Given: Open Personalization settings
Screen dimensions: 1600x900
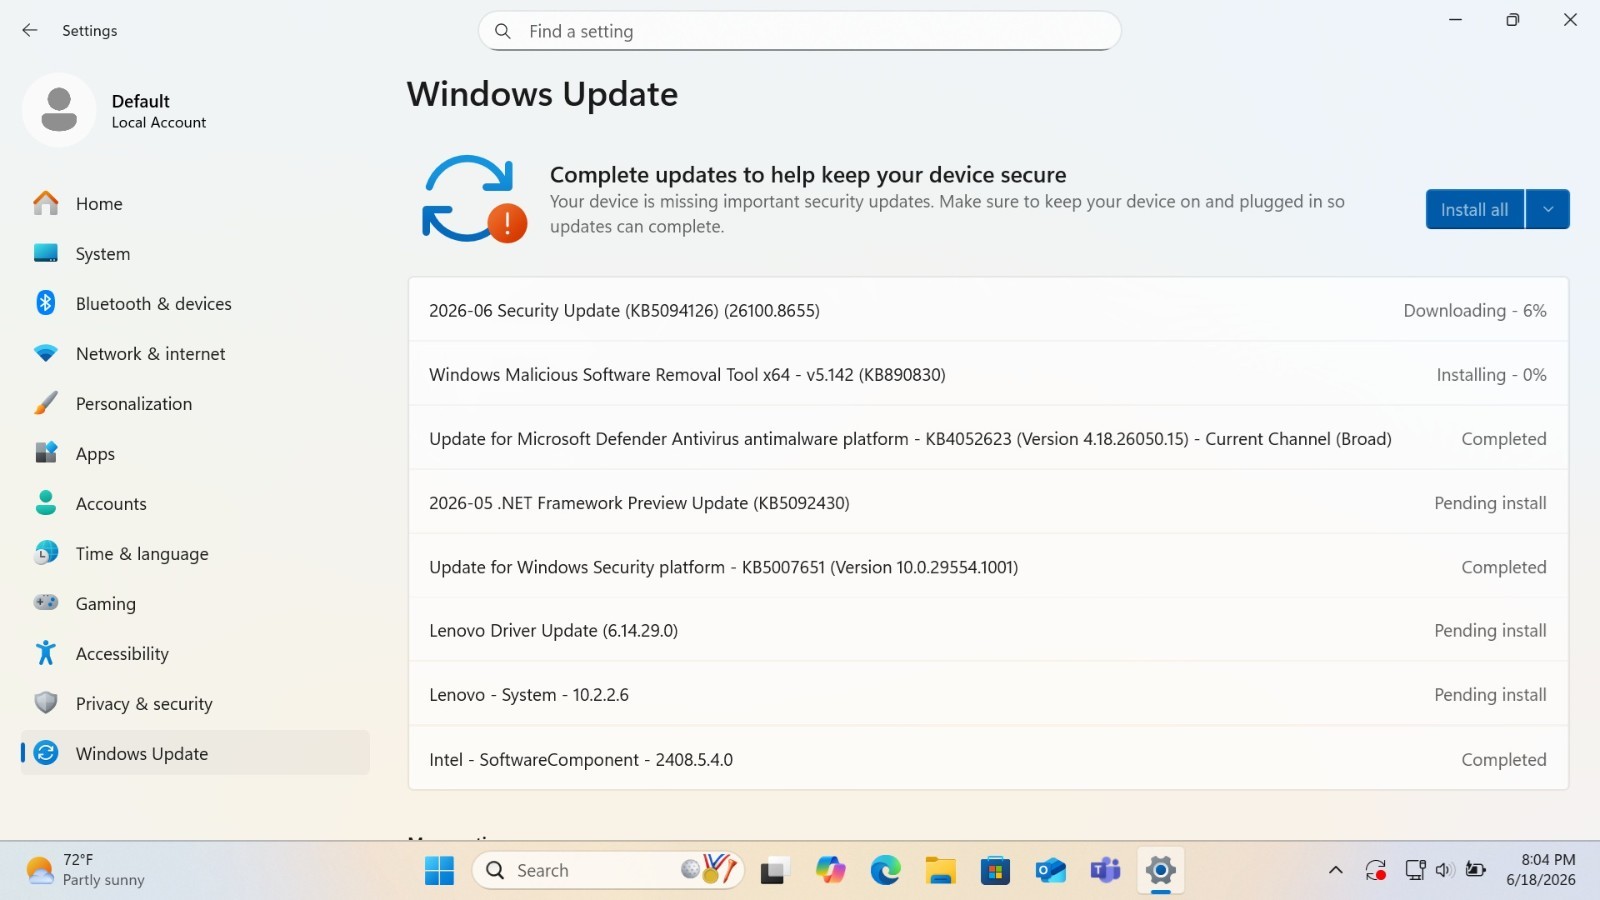Looking at the screenshot, I should [x=195, y=403].
